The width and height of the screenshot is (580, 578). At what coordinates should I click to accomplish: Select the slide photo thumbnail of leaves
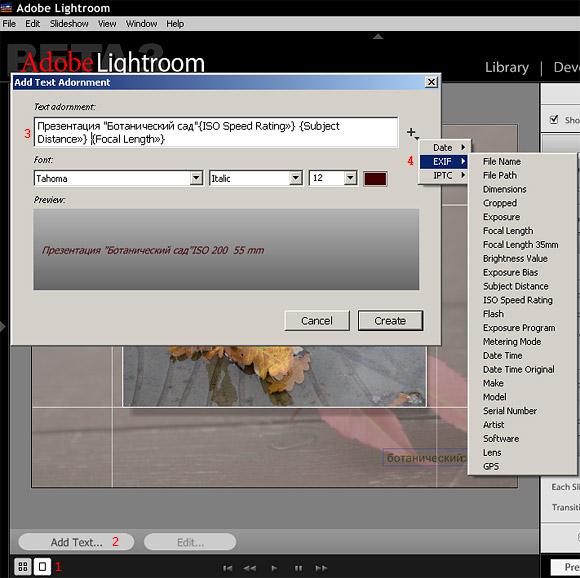coord(274,376)
